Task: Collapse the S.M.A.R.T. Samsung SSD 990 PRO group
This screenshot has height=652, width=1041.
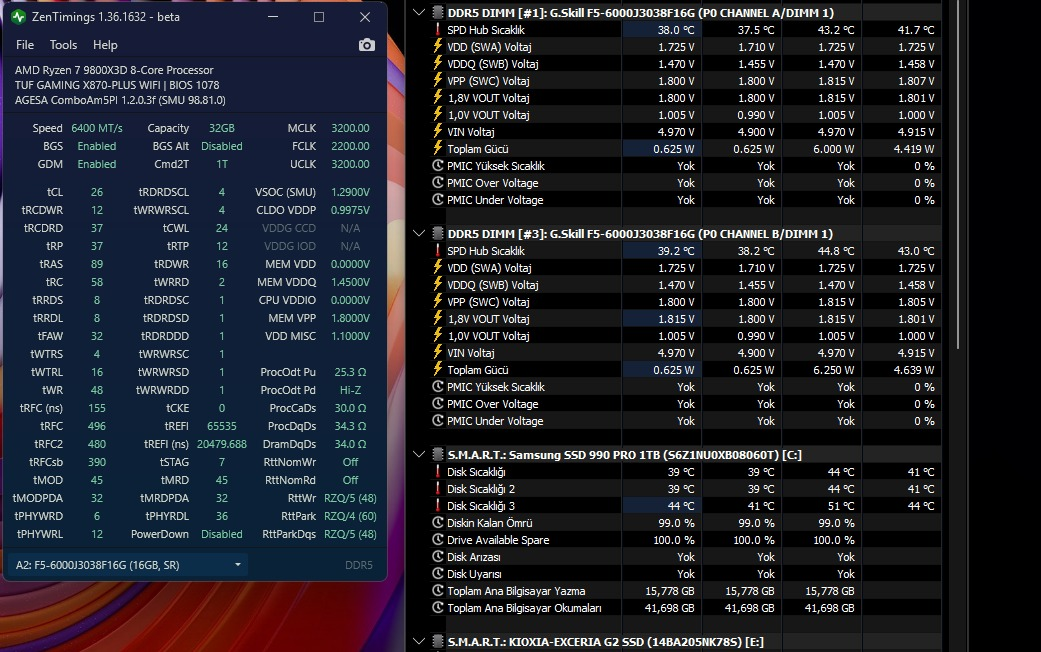Action: pyautogui.click(x=418, y=454)
